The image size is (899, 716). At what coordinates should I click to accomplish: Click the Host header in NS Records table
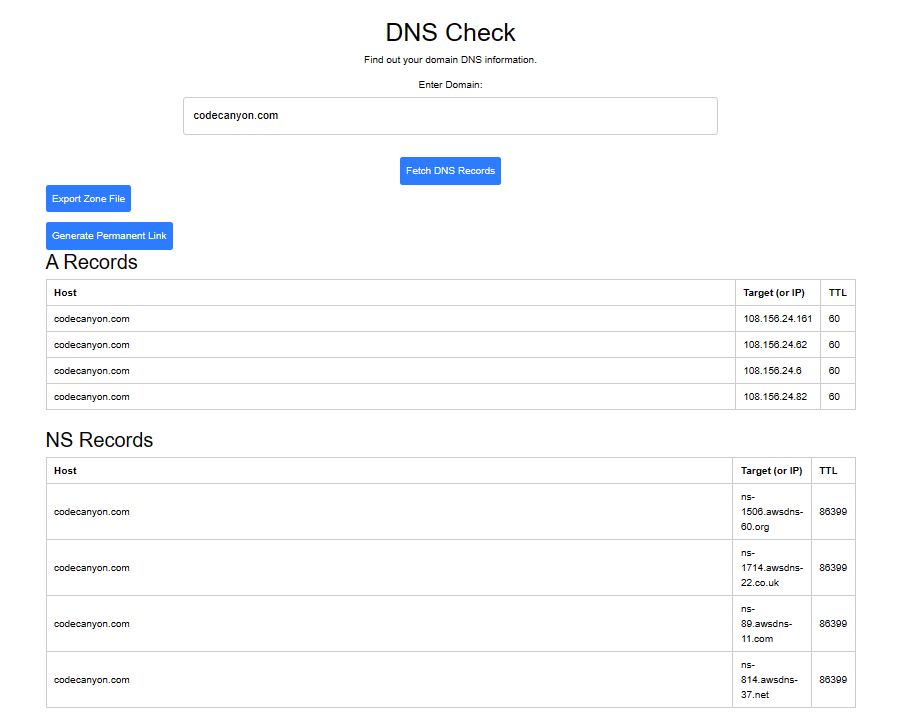(x=65, y=471)
